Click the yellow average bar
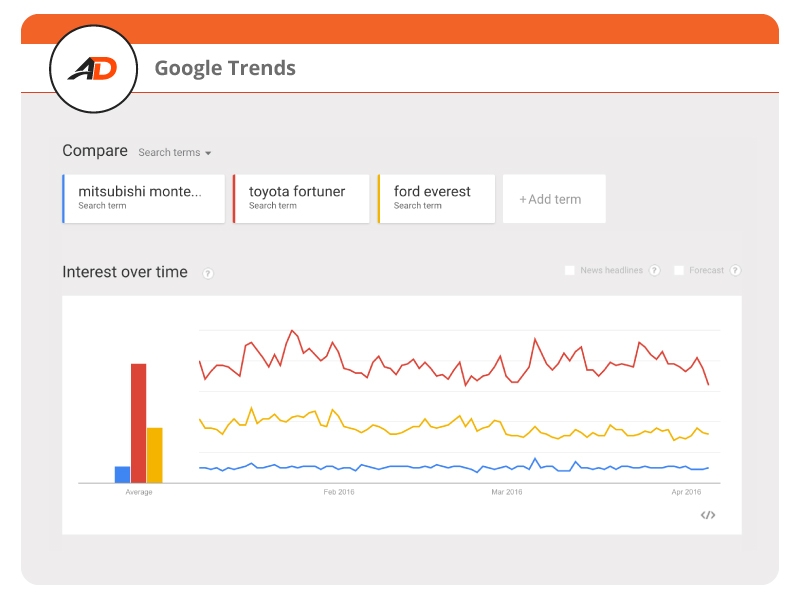 coord(155,455)
